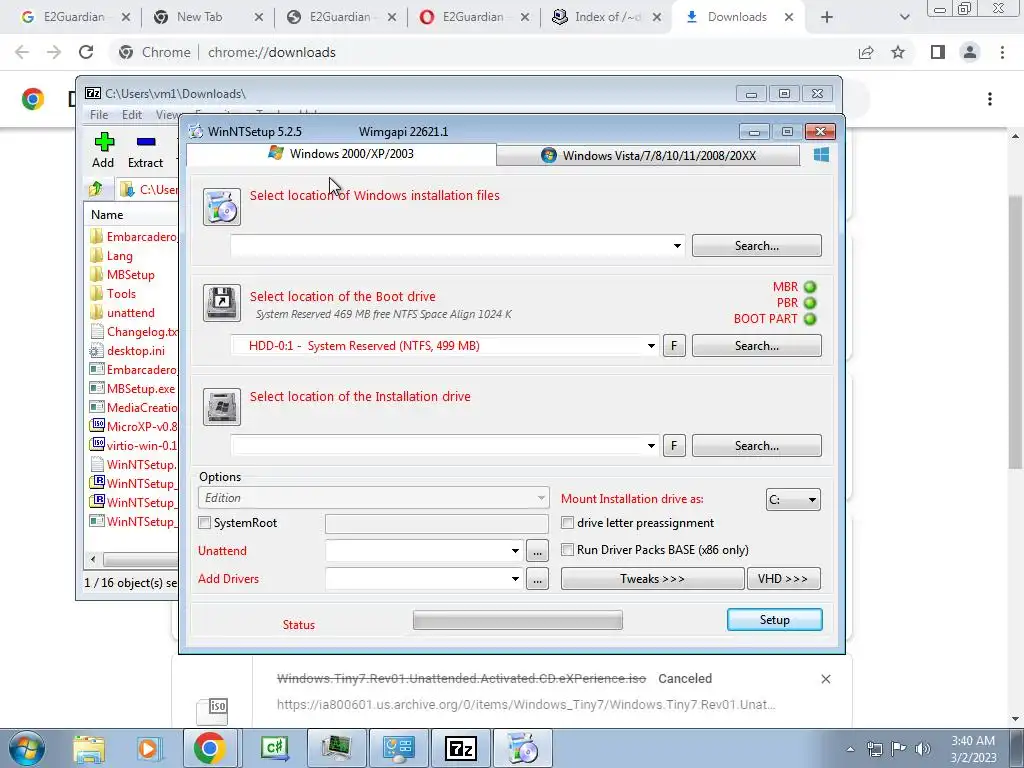Open Chrome profile avatar icon
The image size is (1024, 768).
tap(970, 52)
